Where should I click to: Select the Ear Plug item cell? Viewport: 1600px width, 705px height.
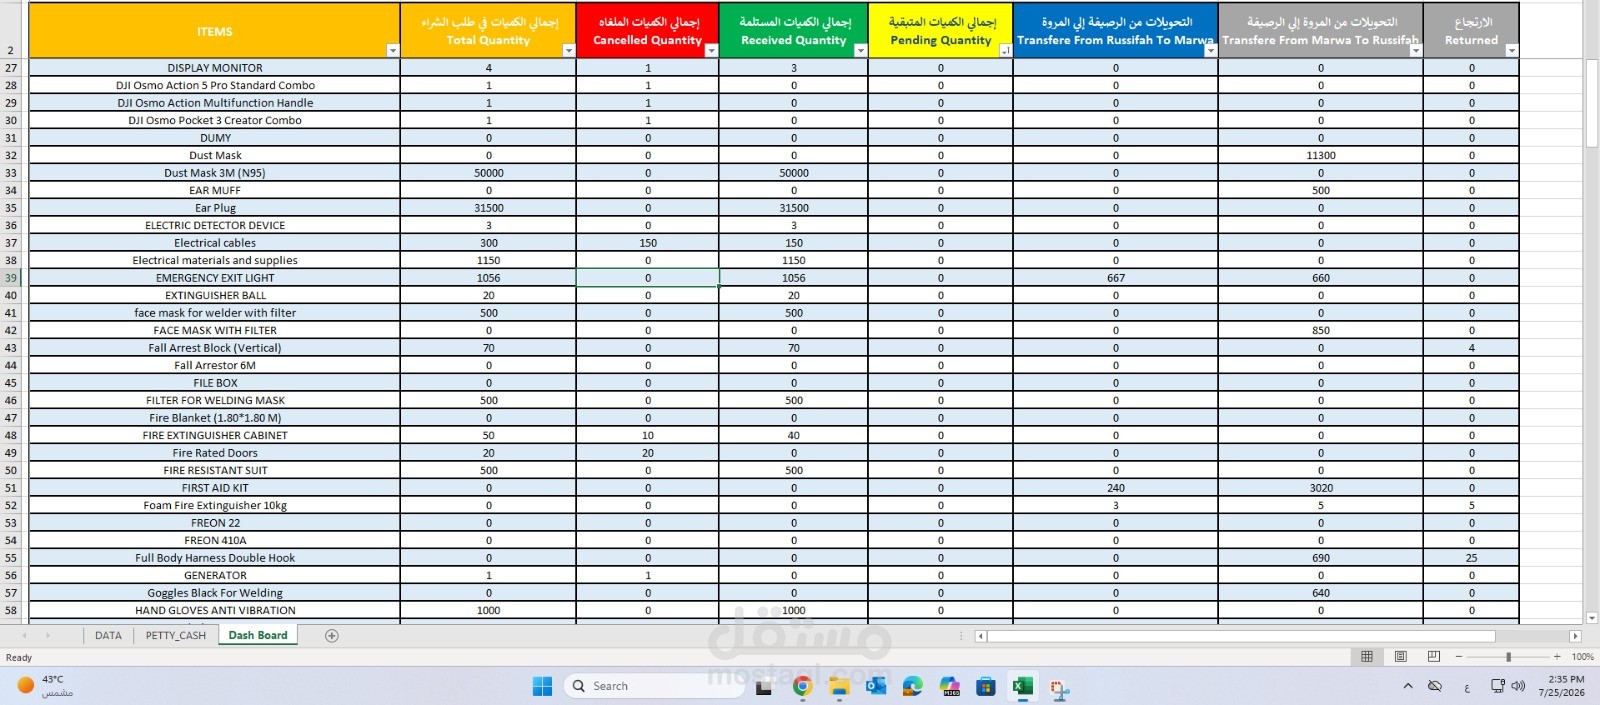215,208
